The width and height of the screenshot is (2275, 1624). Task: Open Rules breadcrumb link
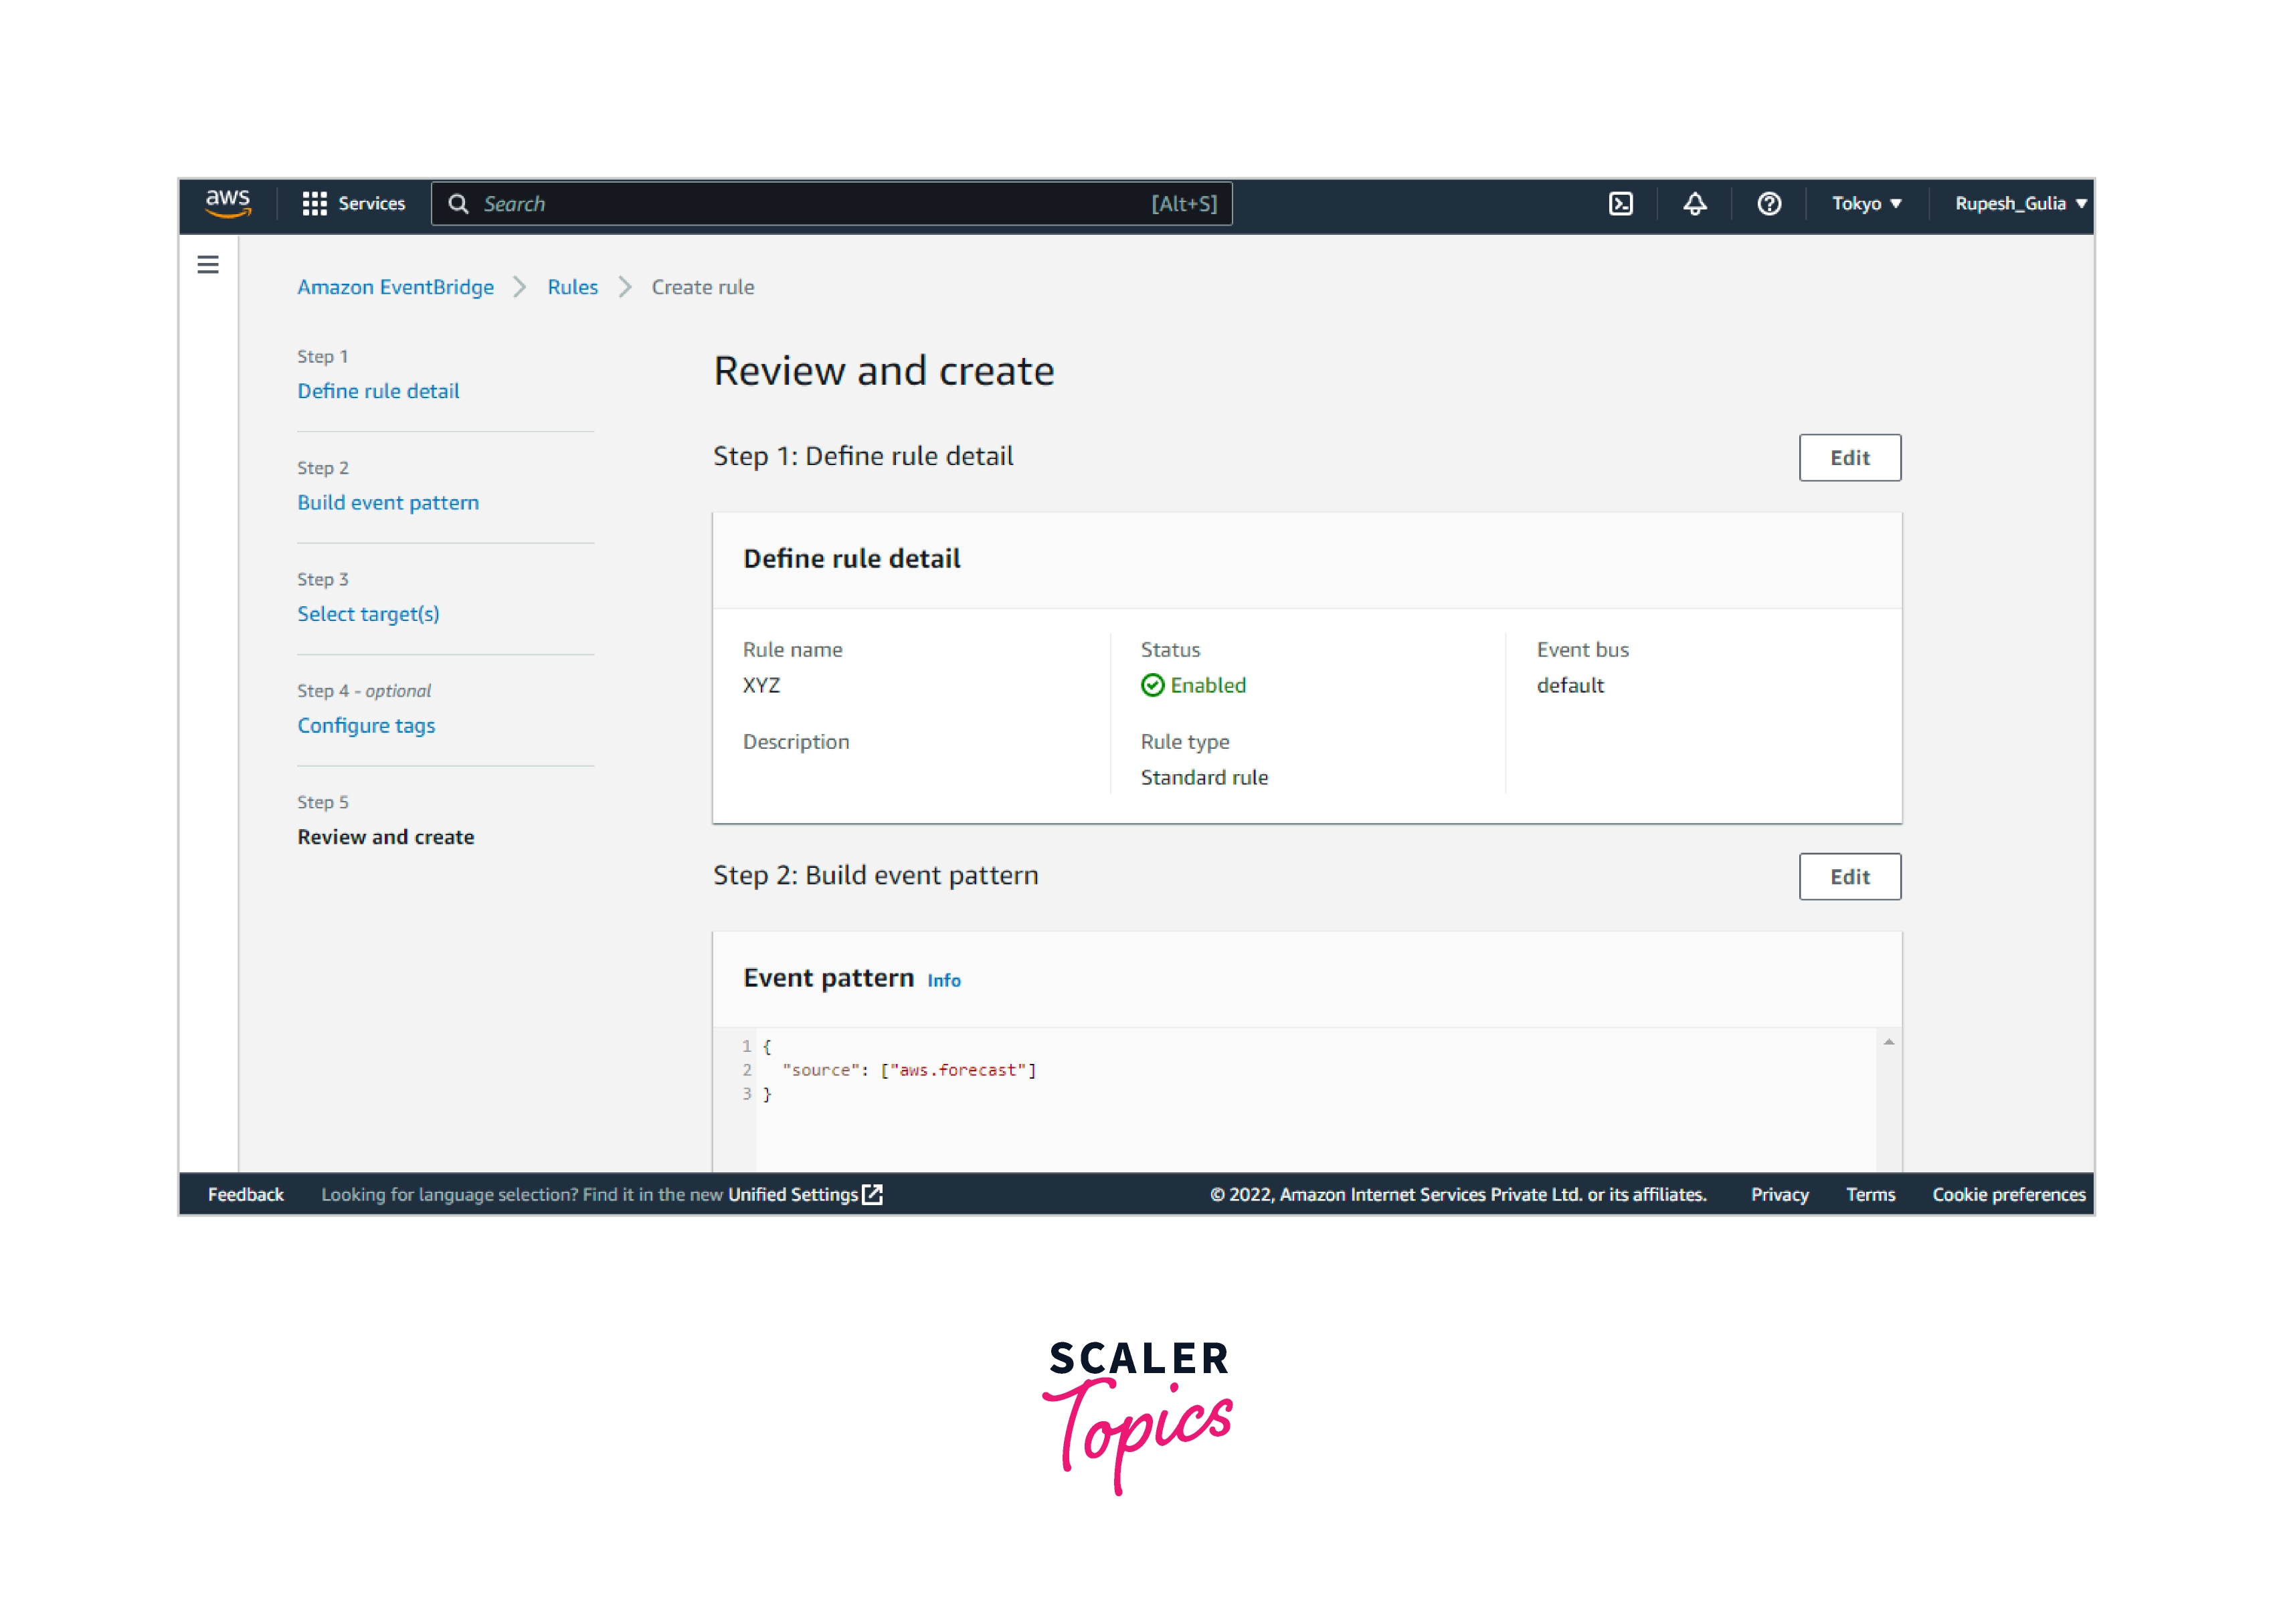pyautogui.click(x=572, y=287)
